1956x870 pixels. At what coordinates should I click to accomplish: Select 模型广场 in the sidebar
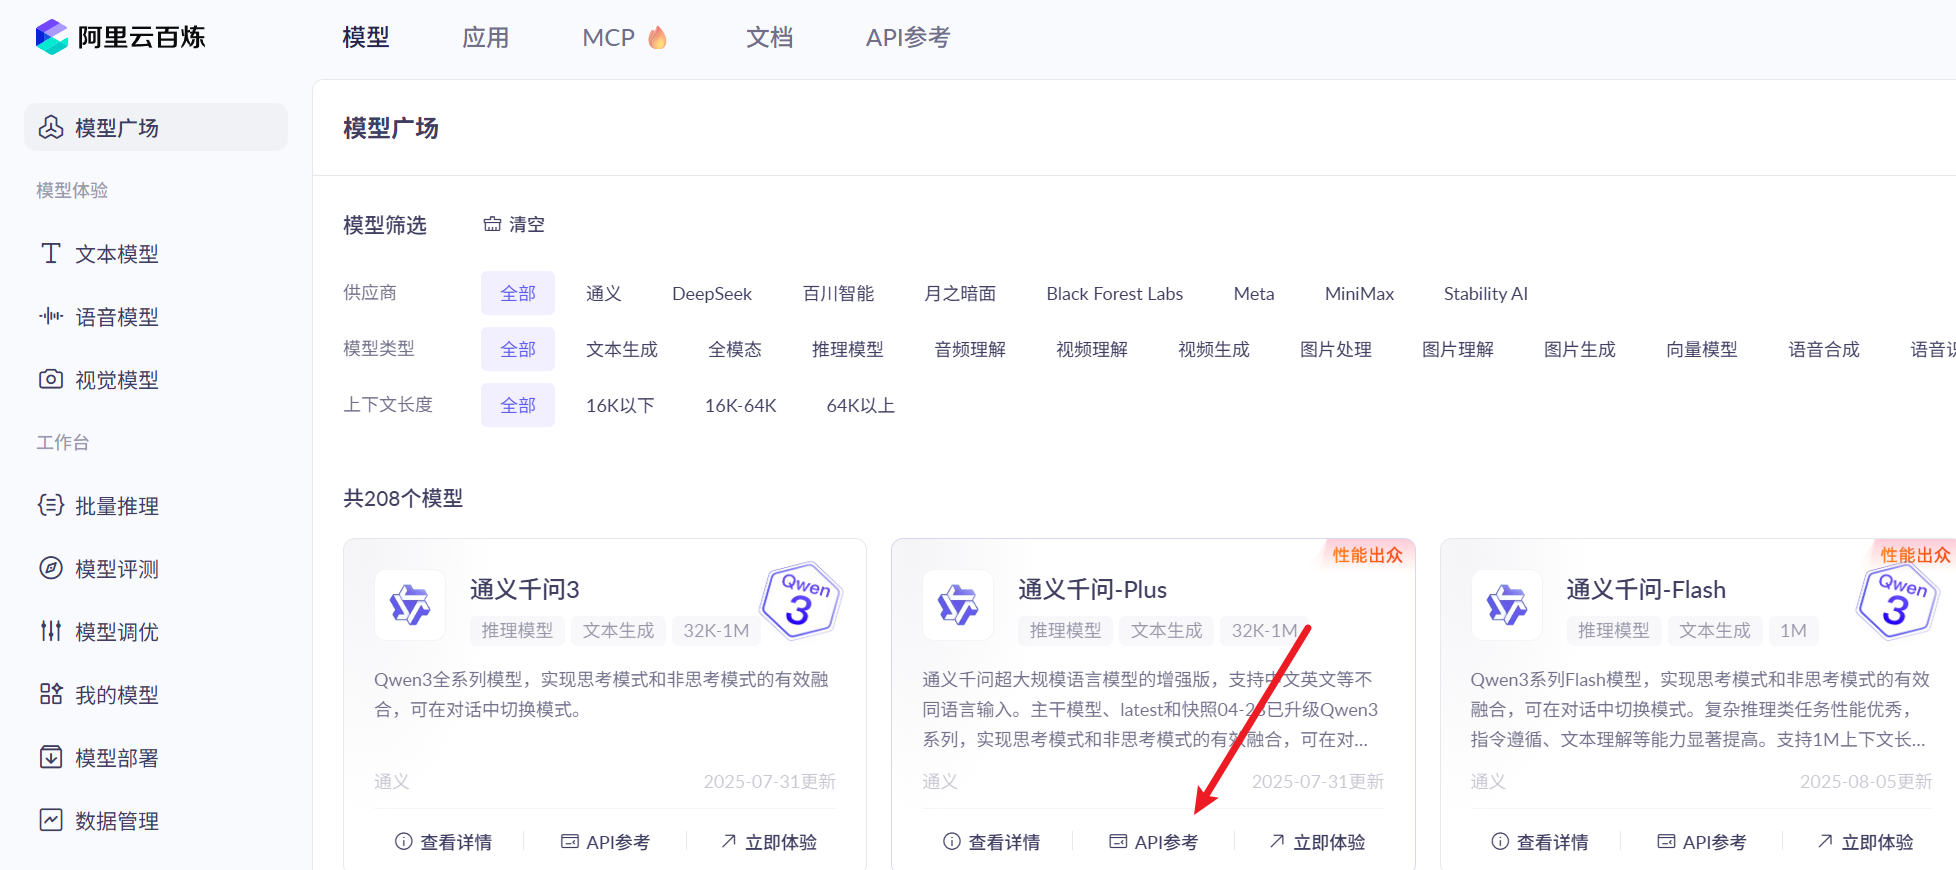(x=156, y=127)
